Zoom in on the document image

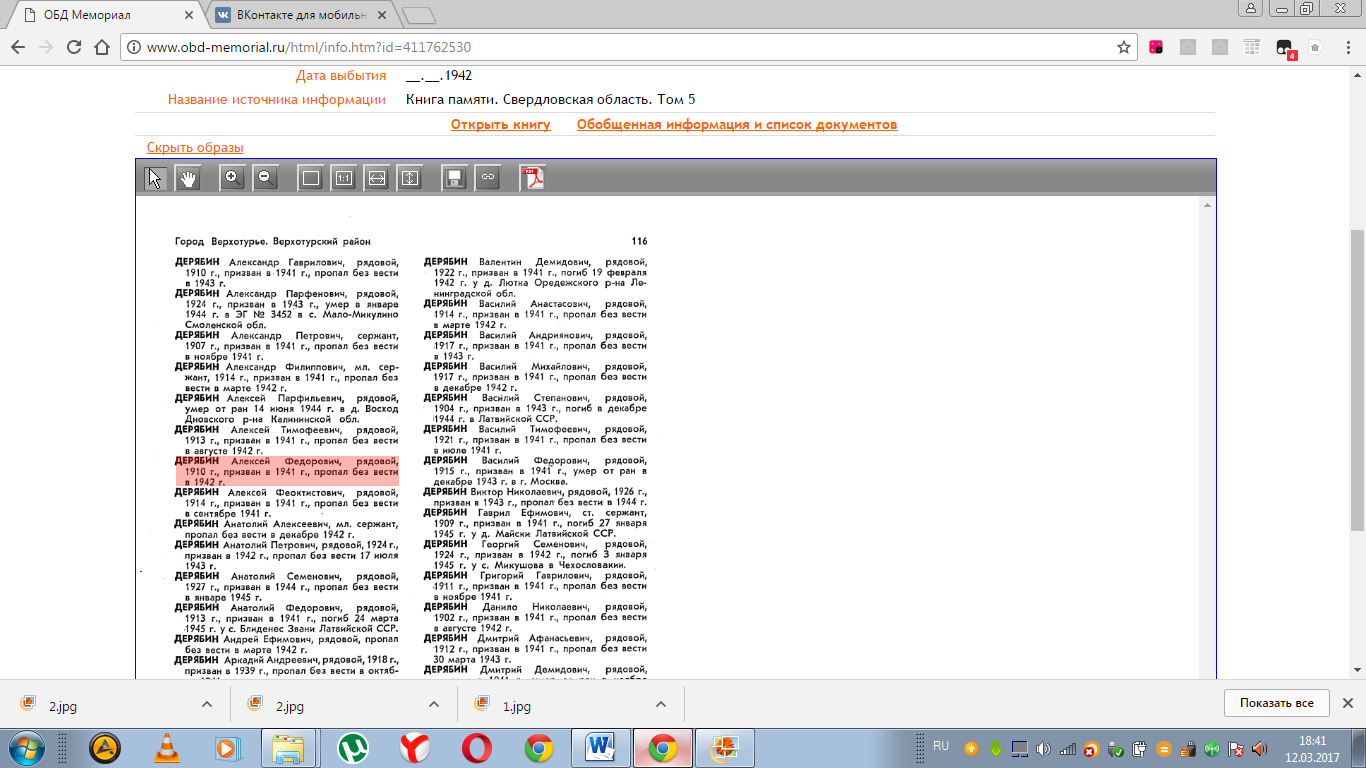pyautogui.click(x=232, y=178)
